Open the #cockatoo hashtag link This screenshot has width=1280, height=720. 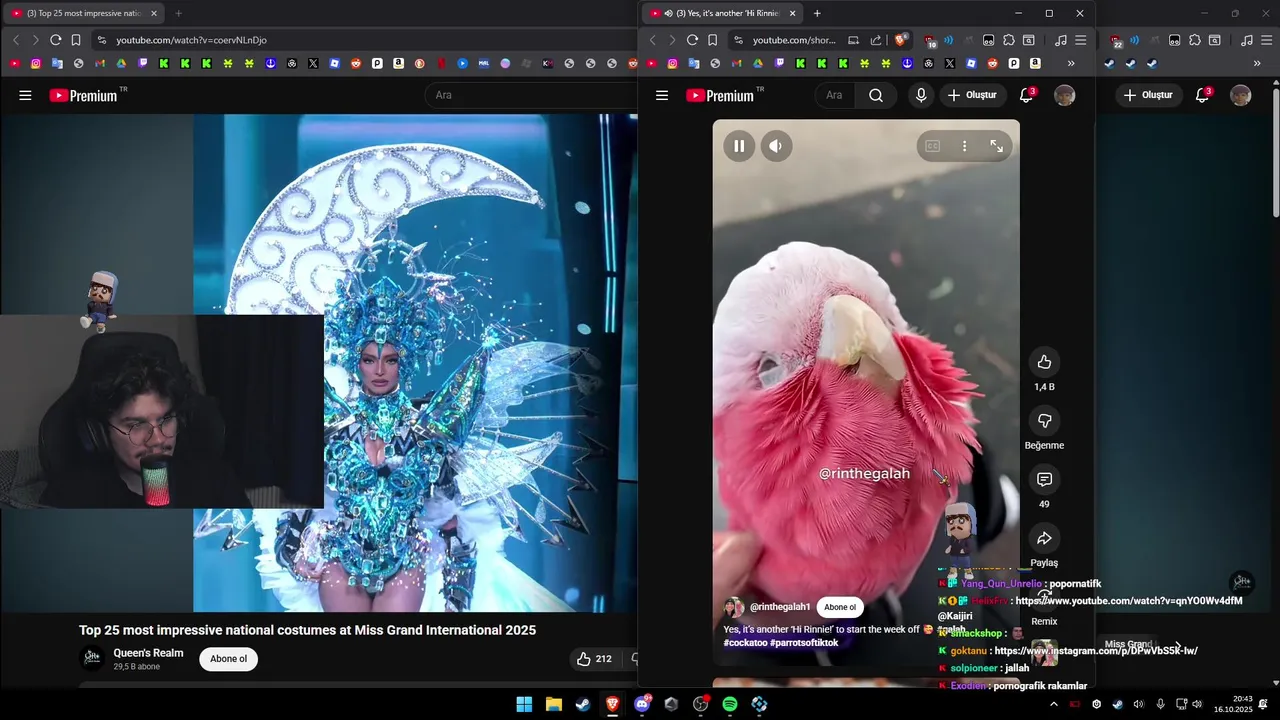[745, 643]
